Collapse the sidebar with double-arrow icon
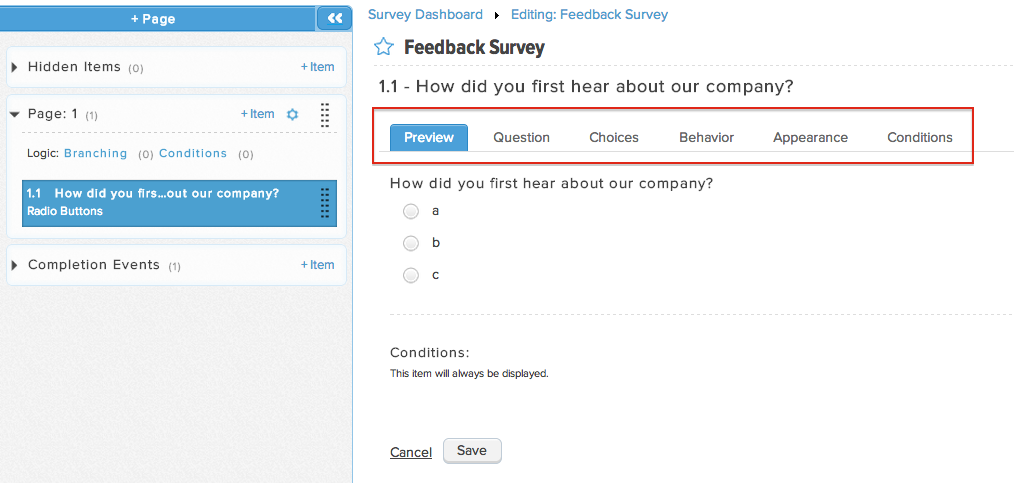1014x483 pixels. click(334, 19)
